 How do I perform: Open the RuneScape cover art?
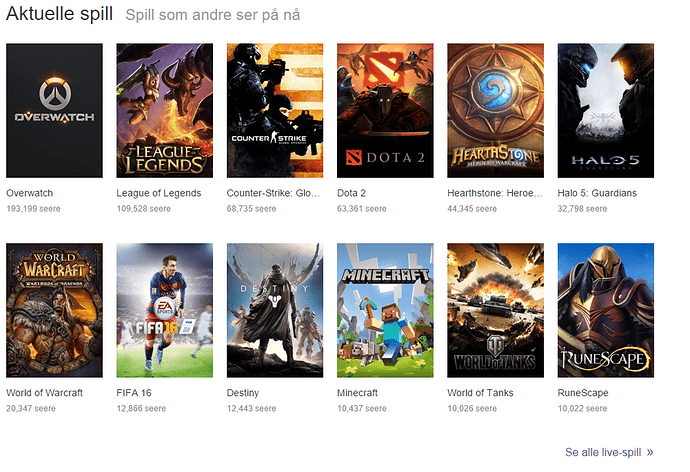606,310
